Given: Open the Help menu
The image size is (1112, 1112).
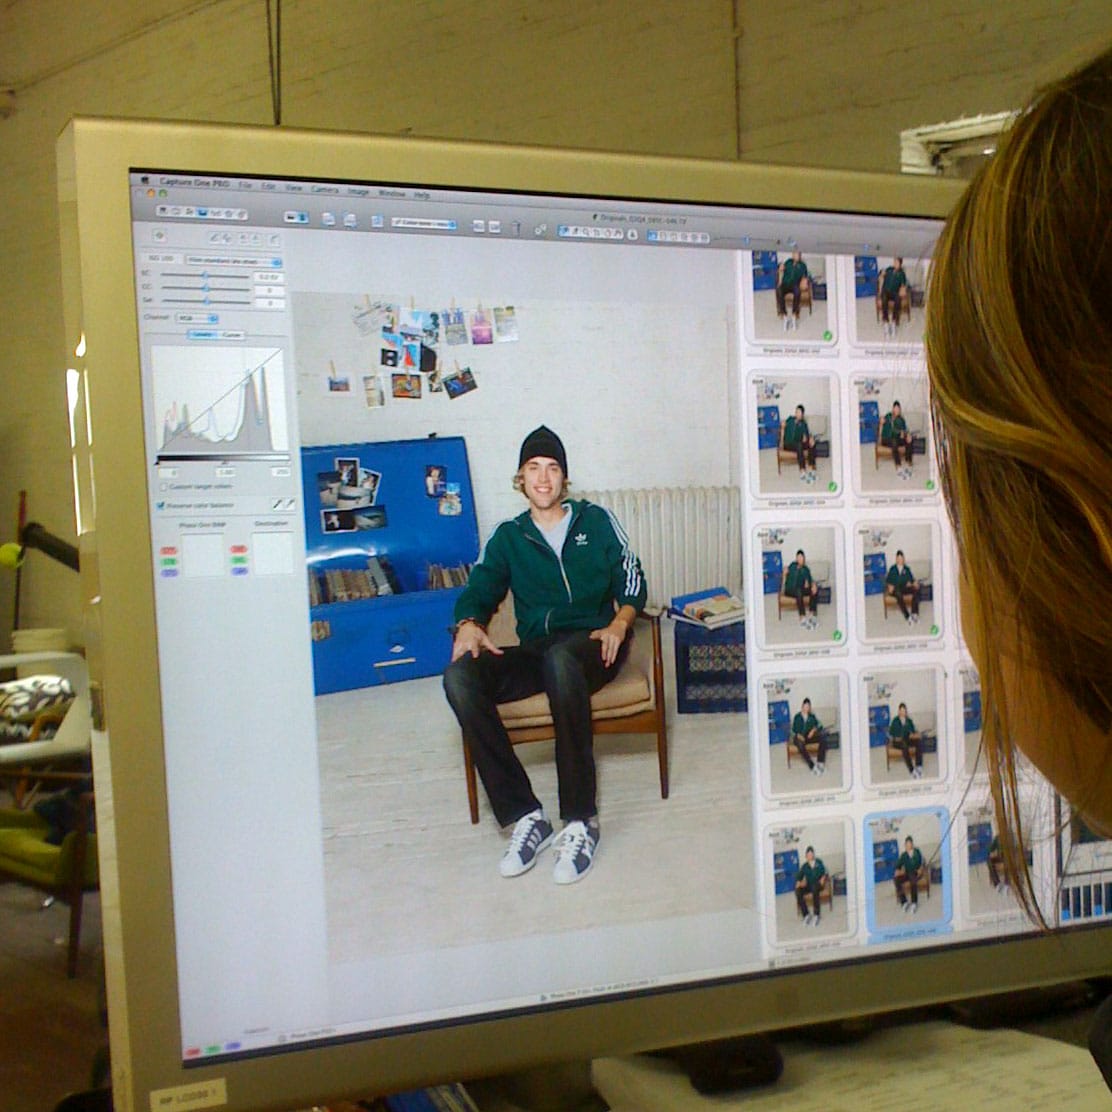Looking at the screenshot, I should click(422, 195).
